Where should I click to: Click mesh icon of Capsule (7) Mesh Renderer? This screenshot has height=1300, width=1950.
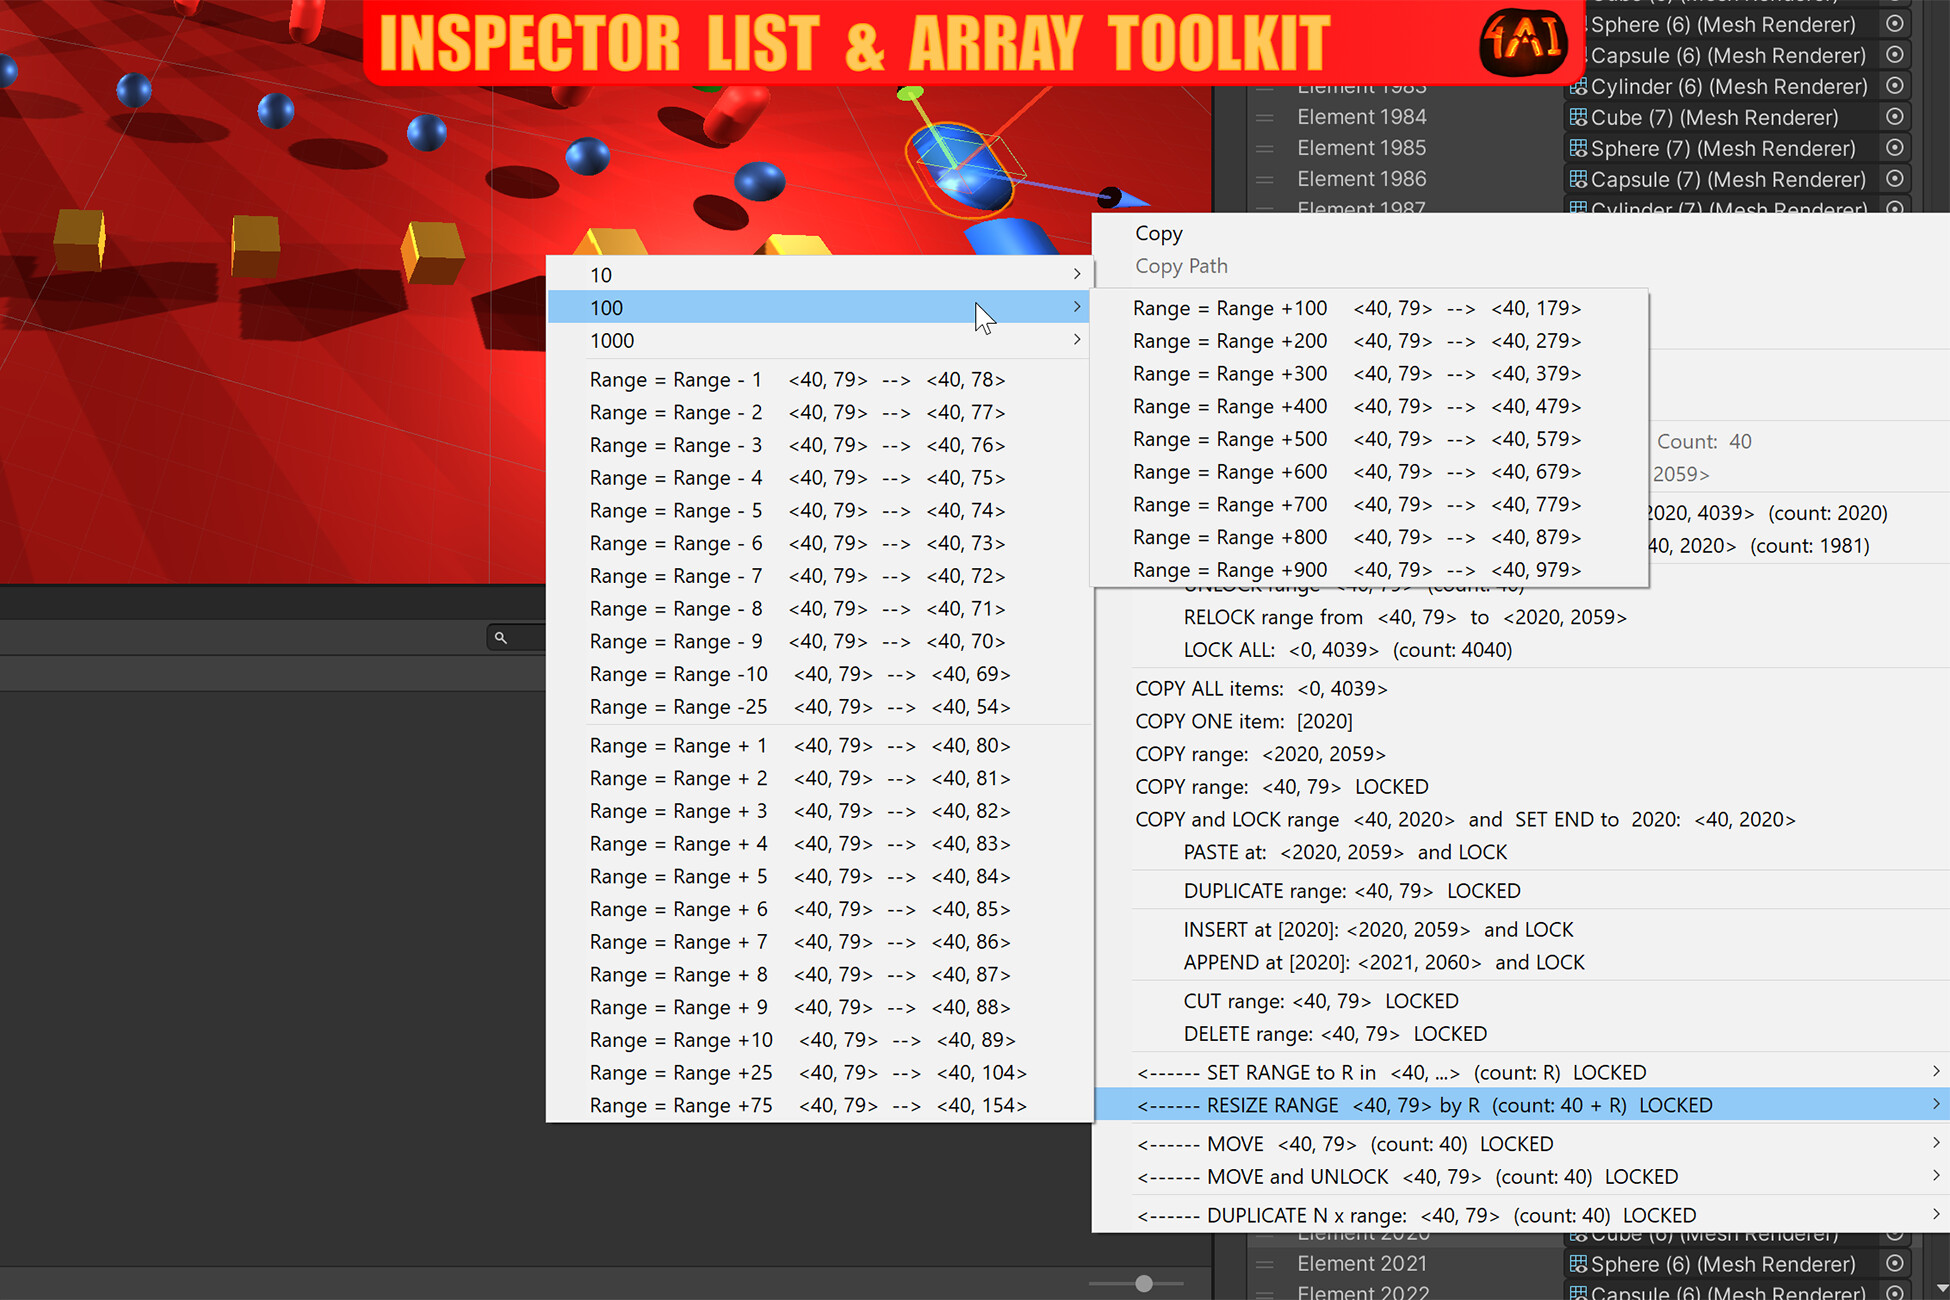[1578, 179]
